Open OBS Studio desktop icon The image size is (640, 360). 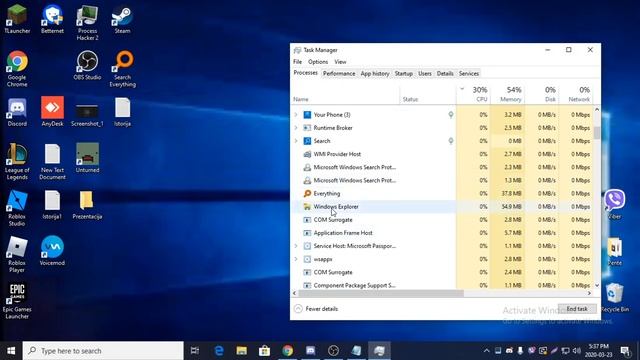click(x=87, y=65)
